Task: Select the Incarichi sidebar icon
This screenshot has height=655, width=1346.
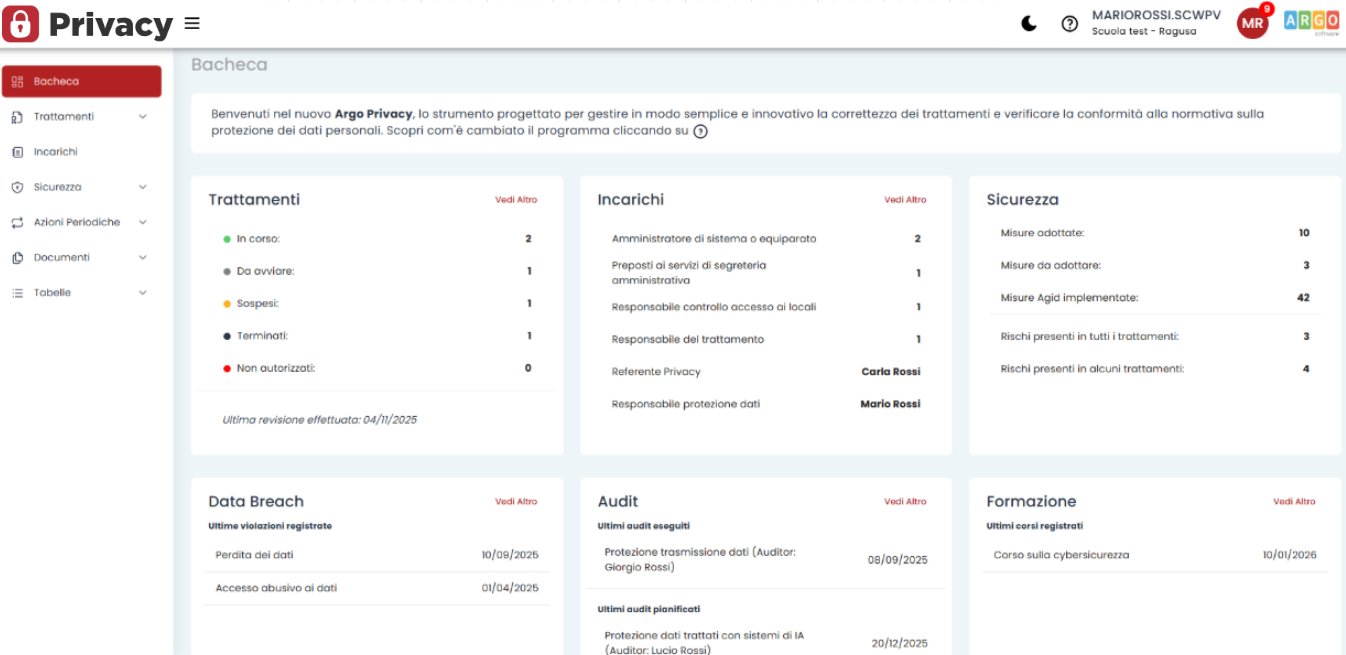Action: [17, 152]
